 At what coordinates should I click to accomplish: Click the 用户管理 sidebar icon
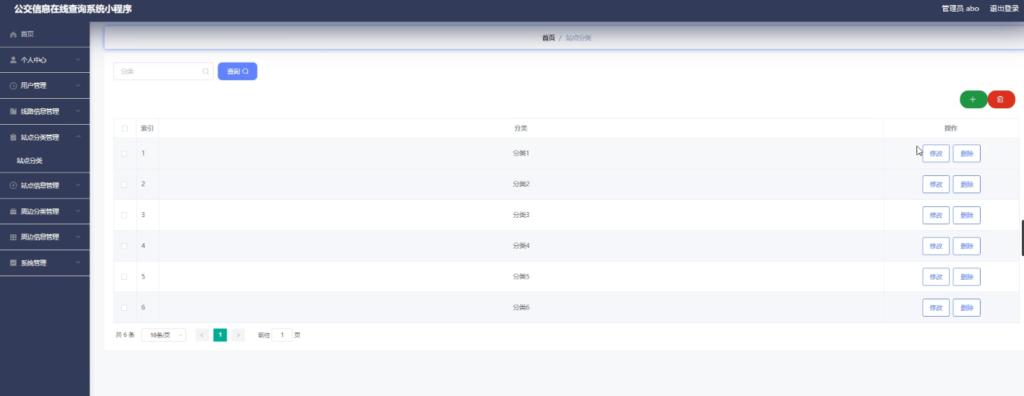click(x=13, y=86)
